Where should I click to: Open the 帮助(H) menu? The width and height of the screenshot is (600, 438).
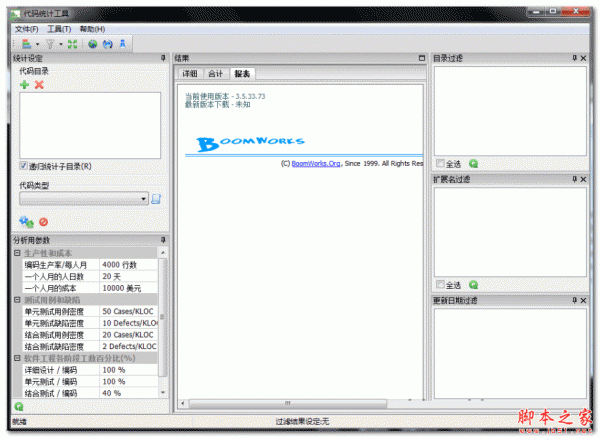(x=92, y=29)
